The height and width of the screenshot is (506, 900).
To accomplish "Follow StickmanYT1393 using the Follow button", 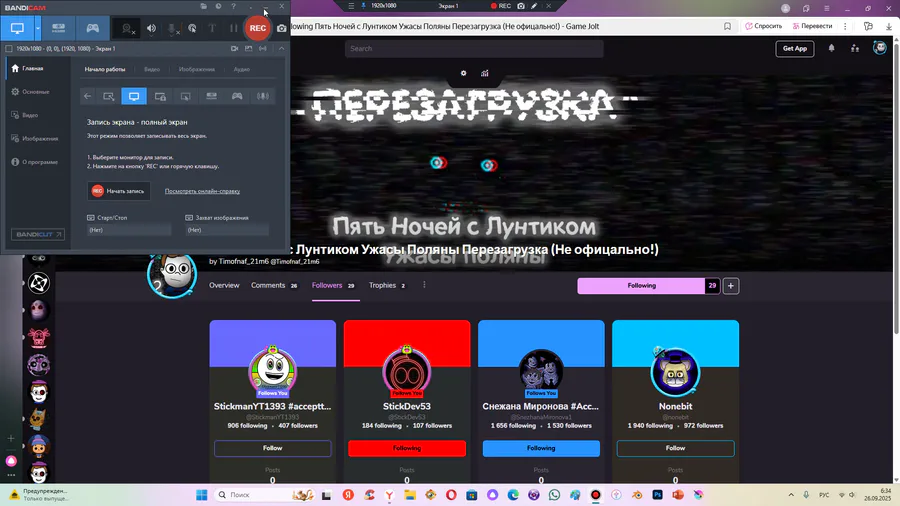I will (x=273, y=448).
